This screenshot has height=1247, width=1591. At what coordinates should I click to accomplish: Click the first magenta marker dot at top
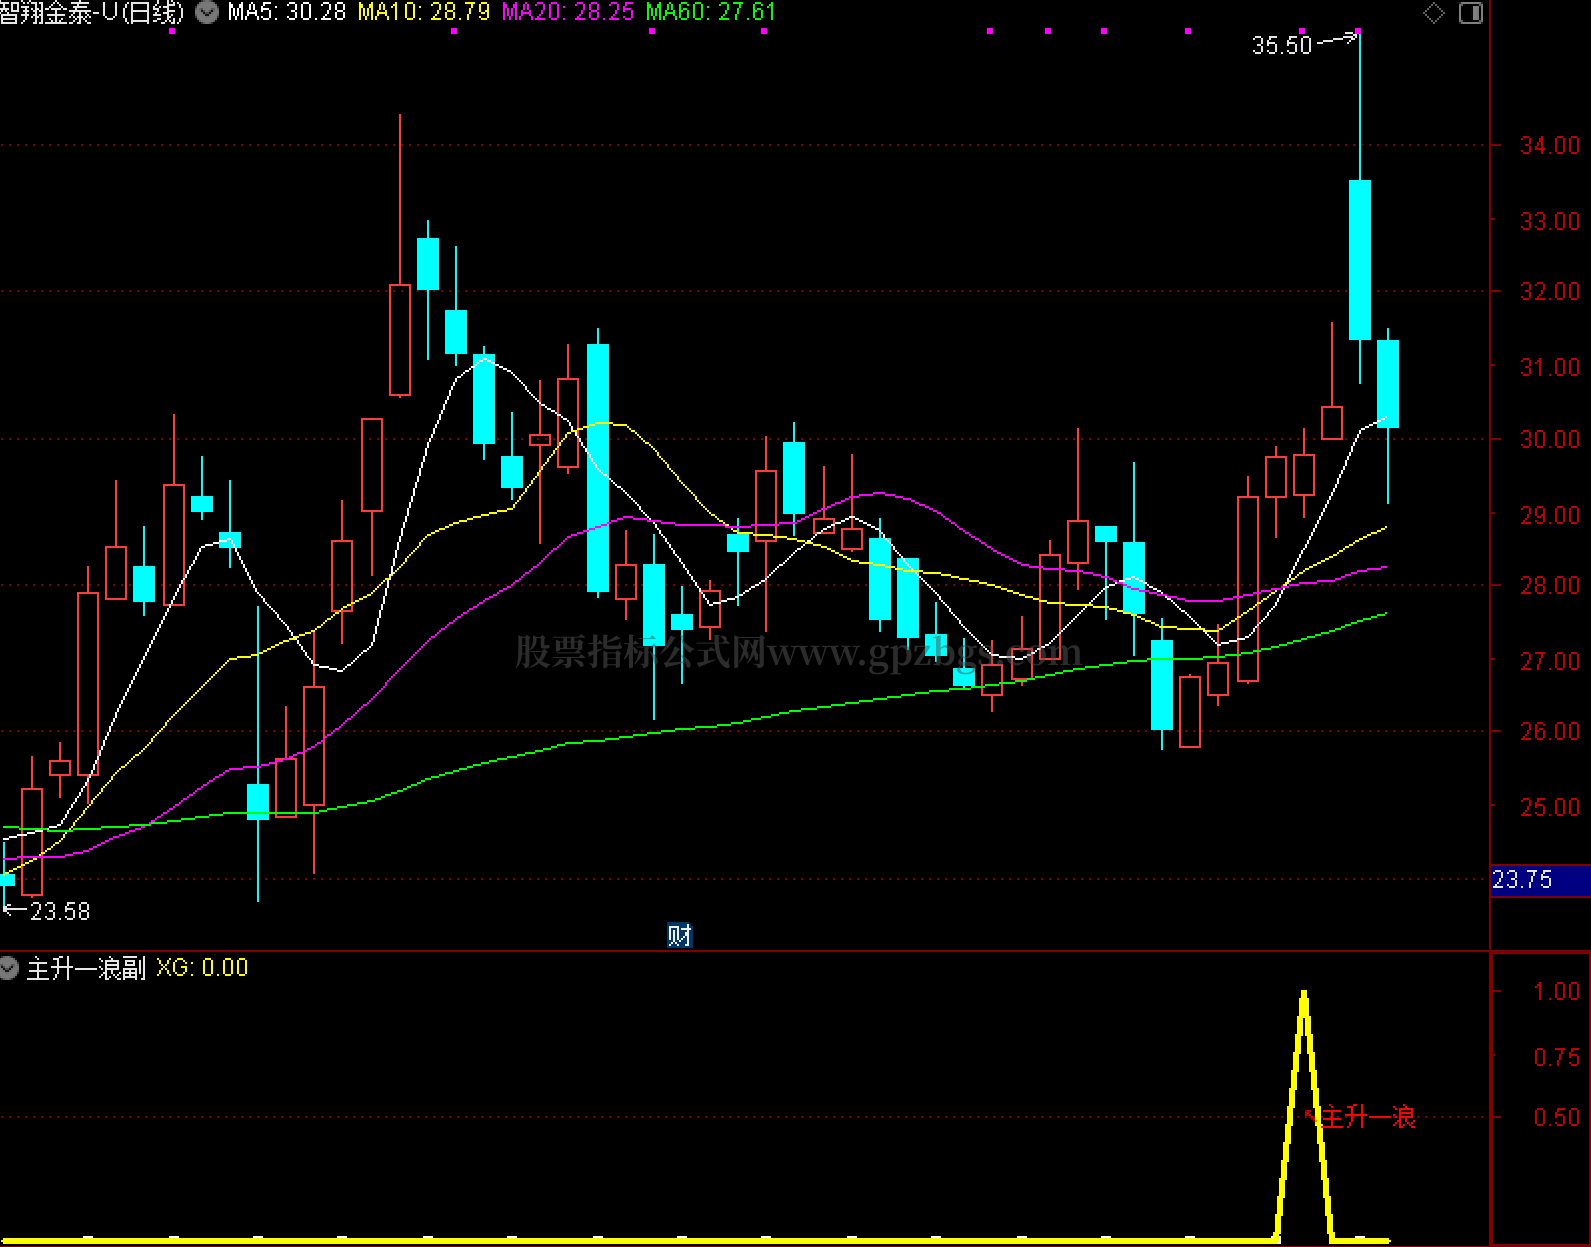[x=172, y=31]
